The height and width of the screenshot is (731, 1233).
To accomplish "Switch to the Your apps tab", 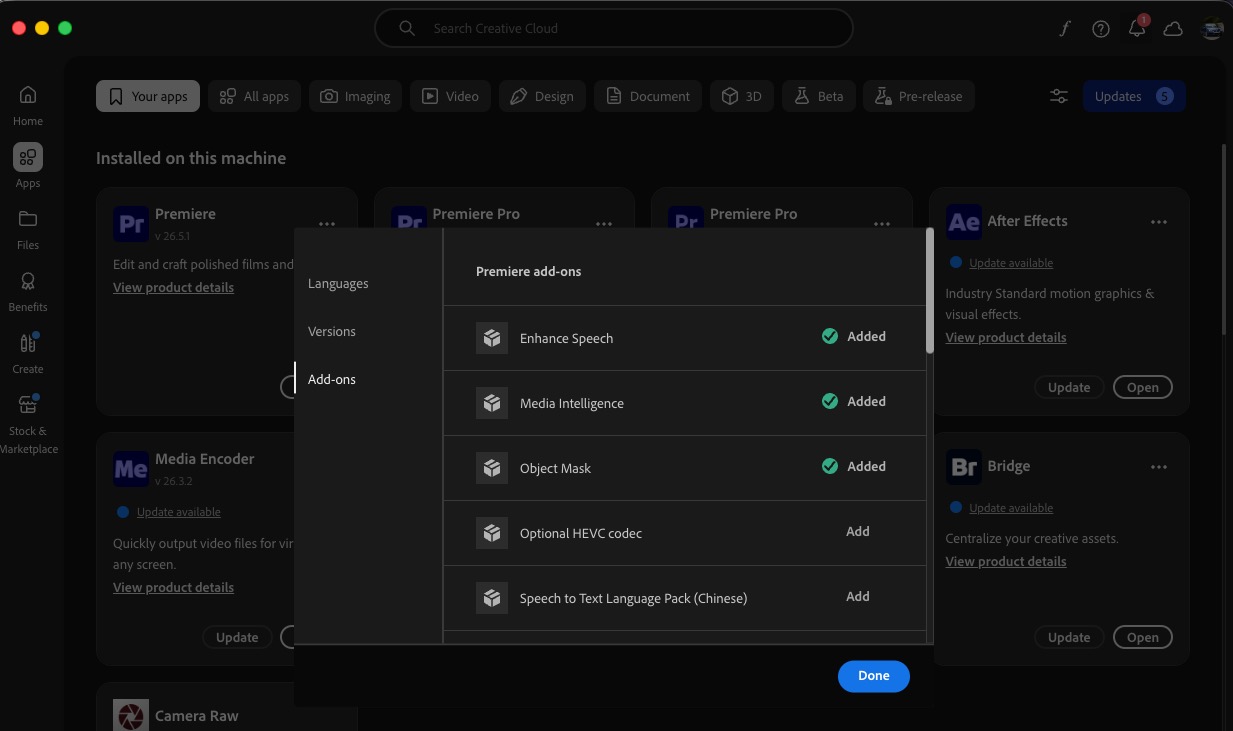I will click(148, 96).
